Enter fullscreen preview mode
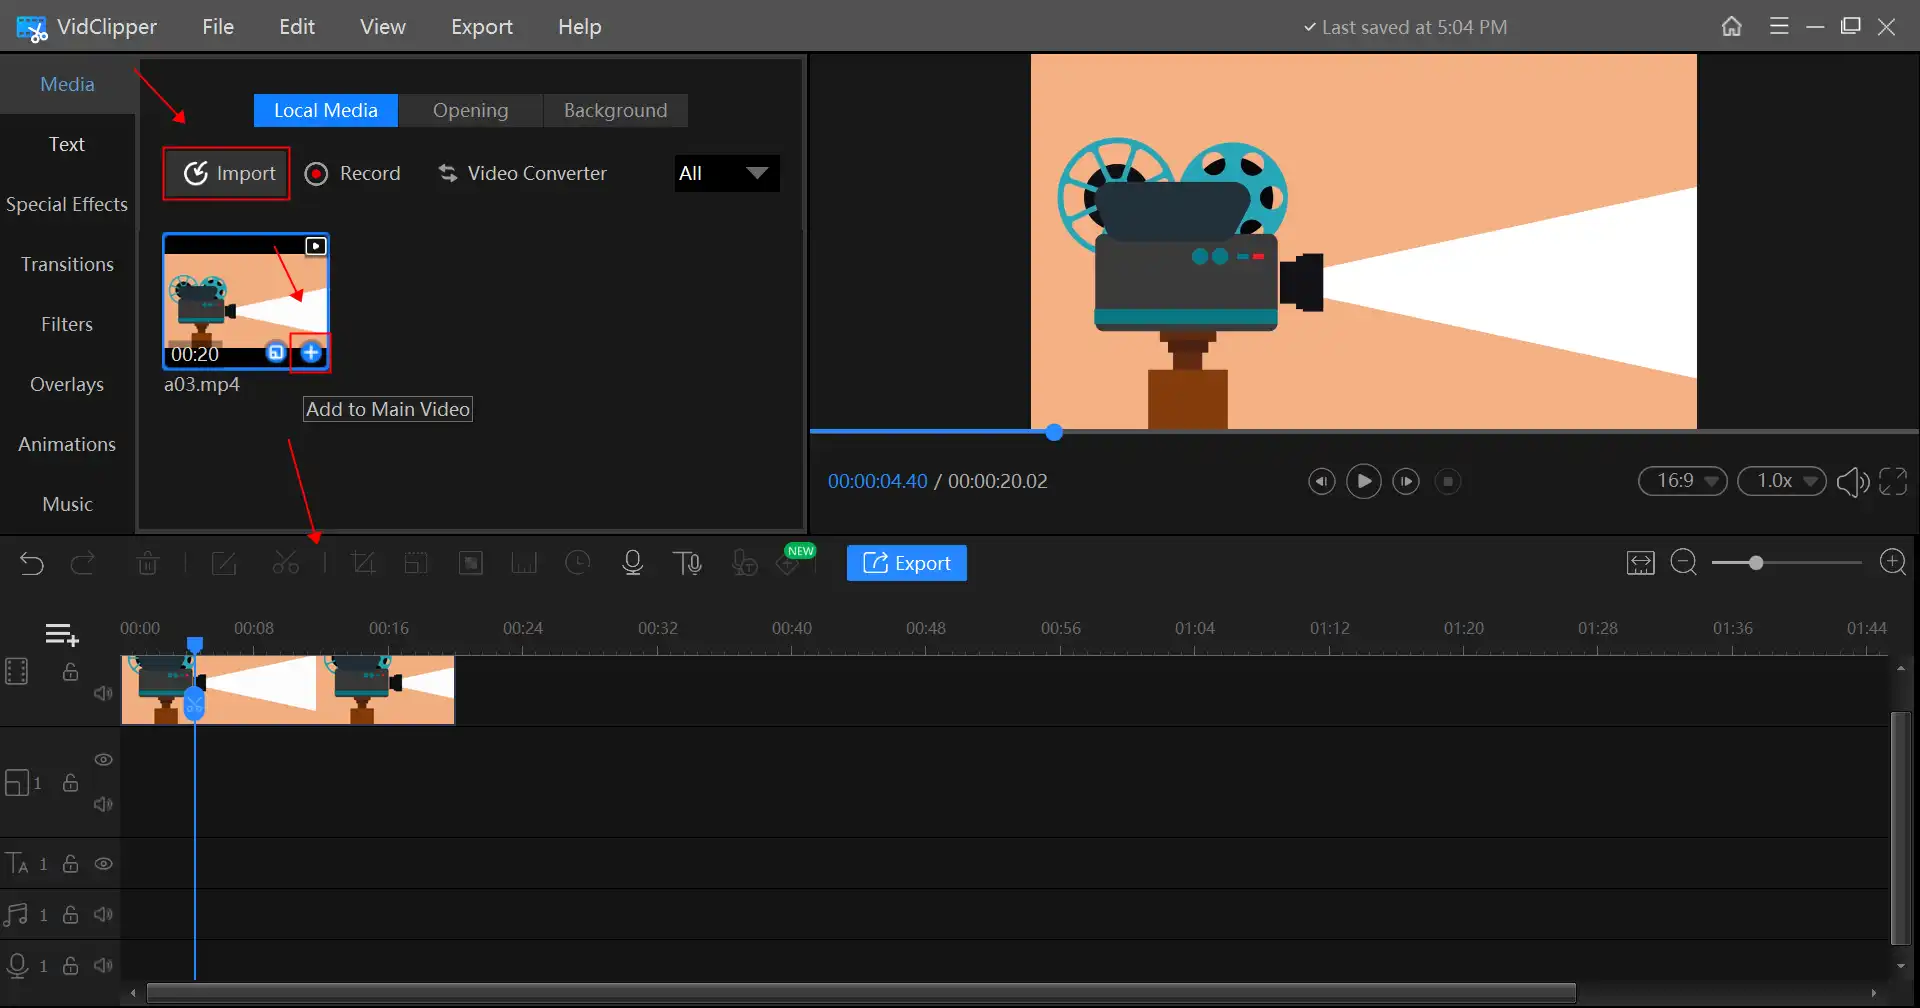 1893,481
